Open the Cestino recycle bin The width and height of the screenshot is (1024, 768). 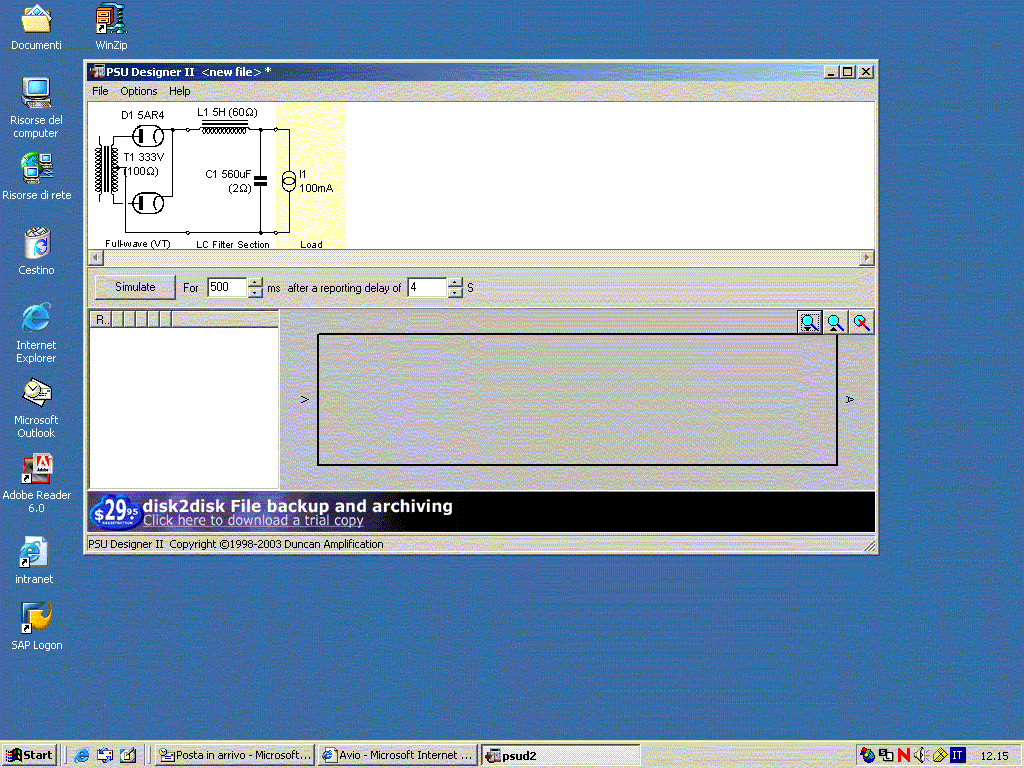[36, 251]
